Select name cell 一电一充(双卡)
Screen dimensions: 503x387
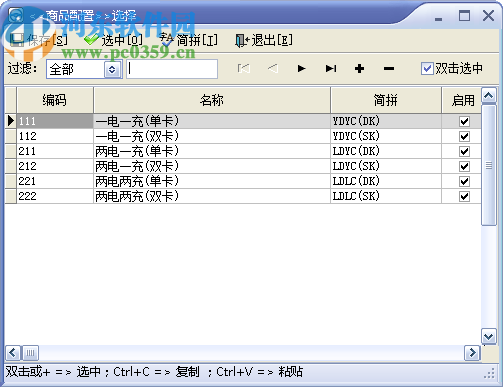coord(212,136)
